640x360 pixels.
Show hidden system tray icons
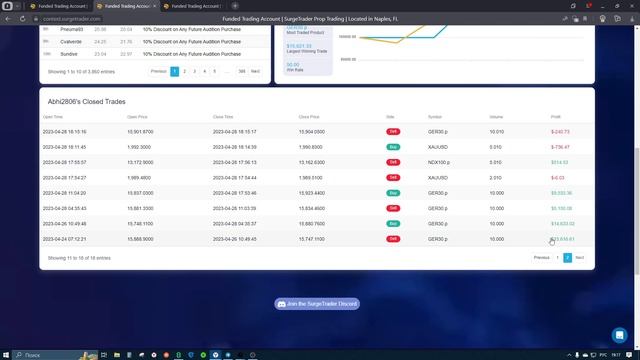[x=569, y=355]
